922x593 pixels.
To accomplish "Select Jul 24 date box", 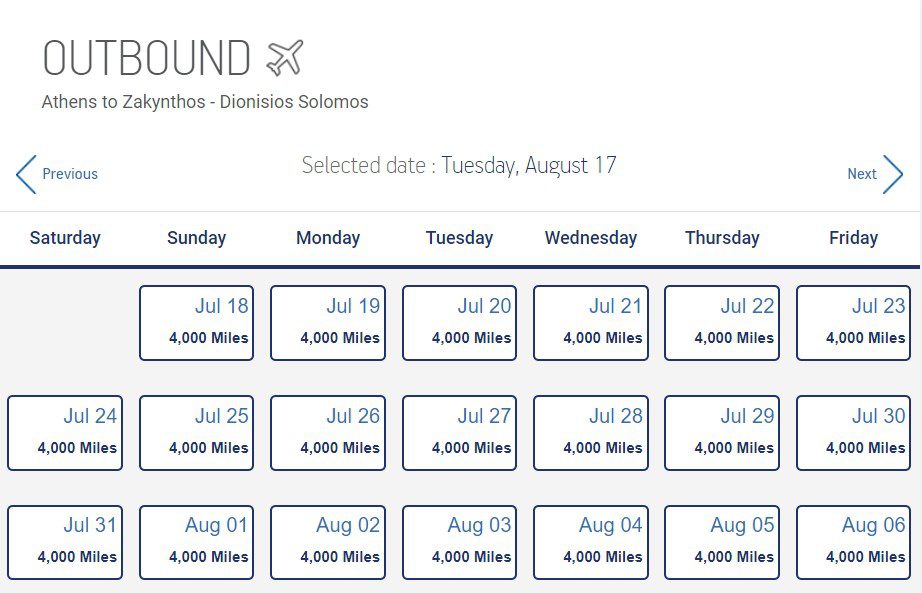I will (65, 433).
